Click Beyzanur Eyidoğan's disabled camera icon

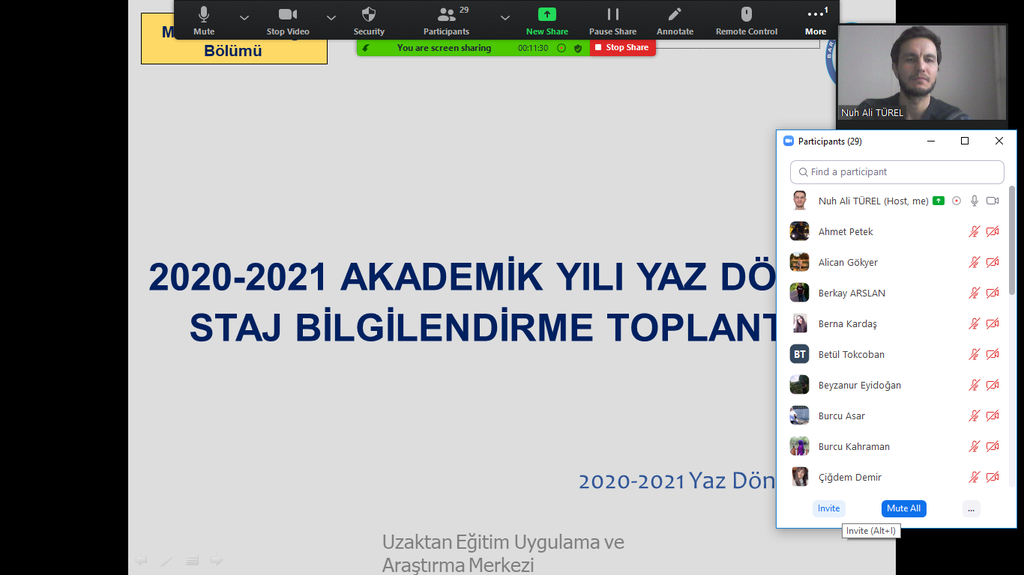[x=993, y=385]
